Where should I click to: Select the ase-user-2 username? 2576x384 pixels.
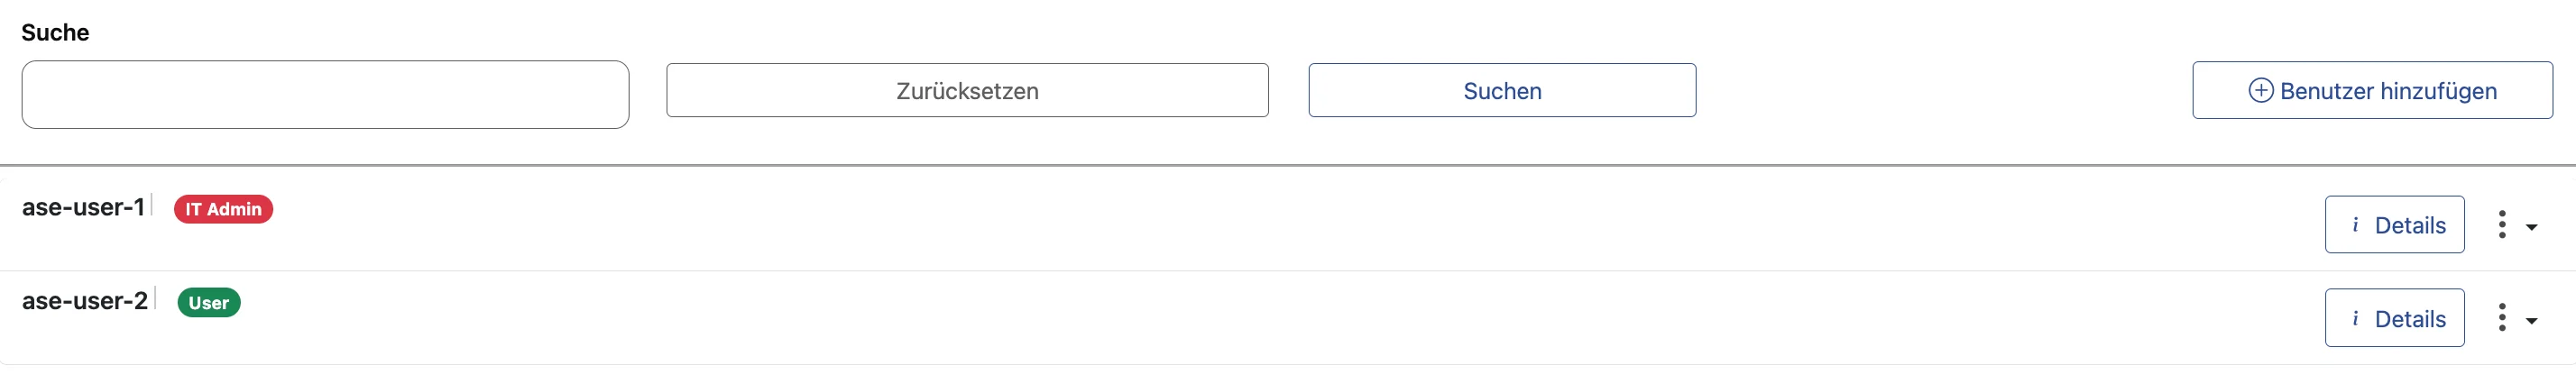(85, 301)
